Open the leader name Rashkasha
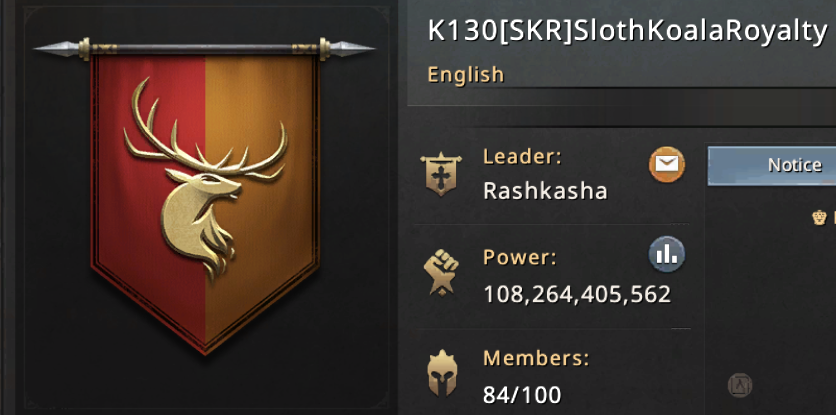Viewport: 836px width, 415px height. pos(545,191)
